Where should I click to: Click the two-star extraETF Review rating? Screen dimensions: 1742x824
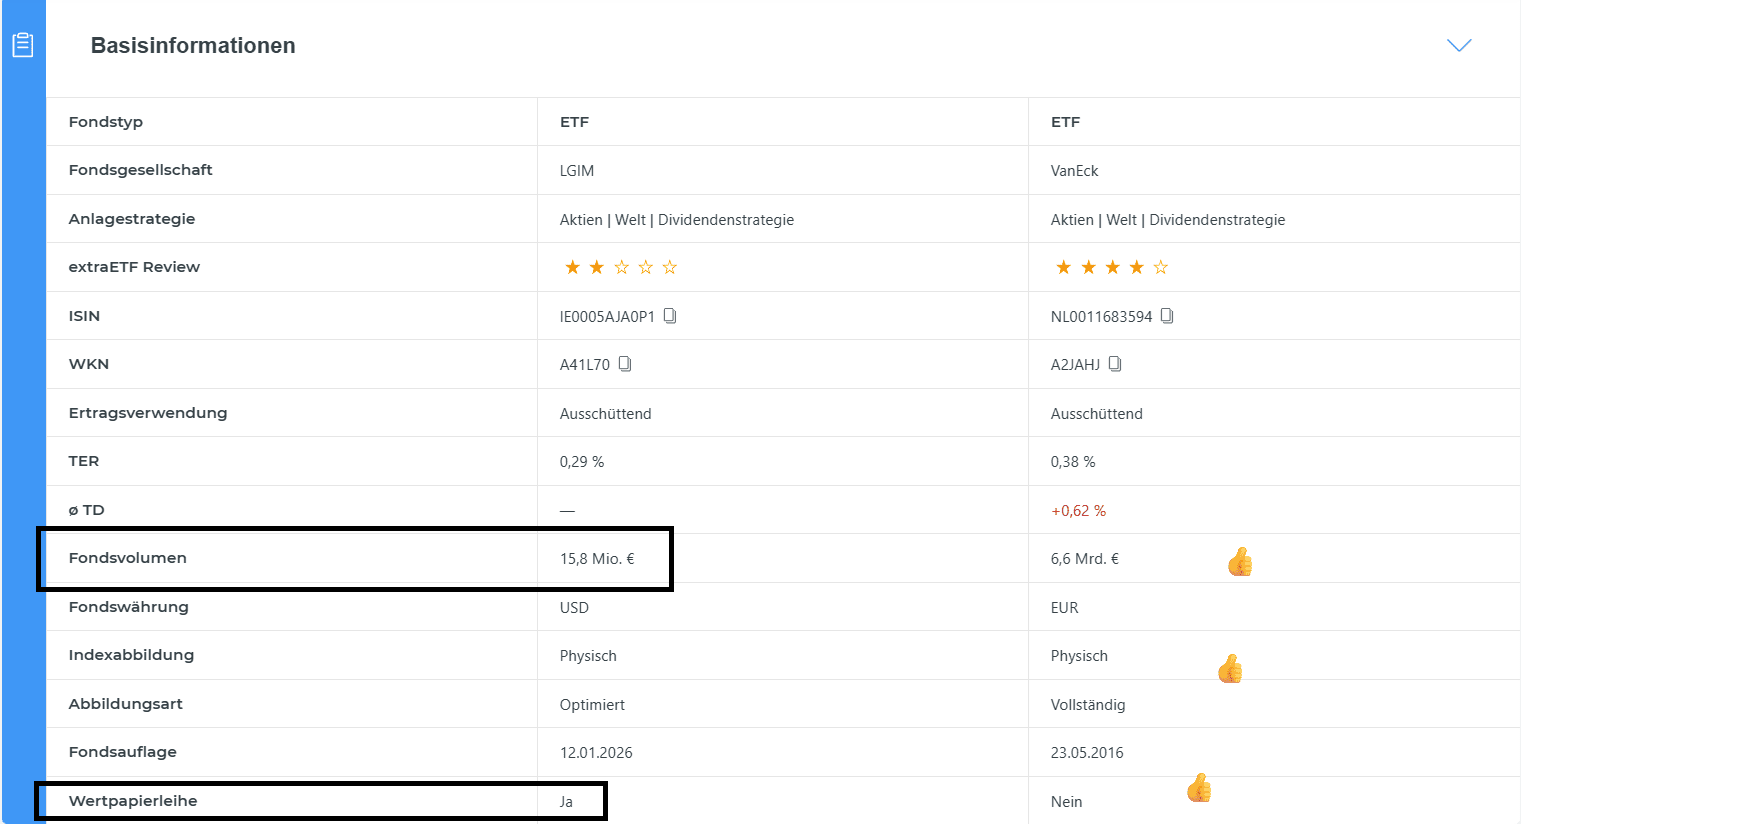click(x=621, y=267)
